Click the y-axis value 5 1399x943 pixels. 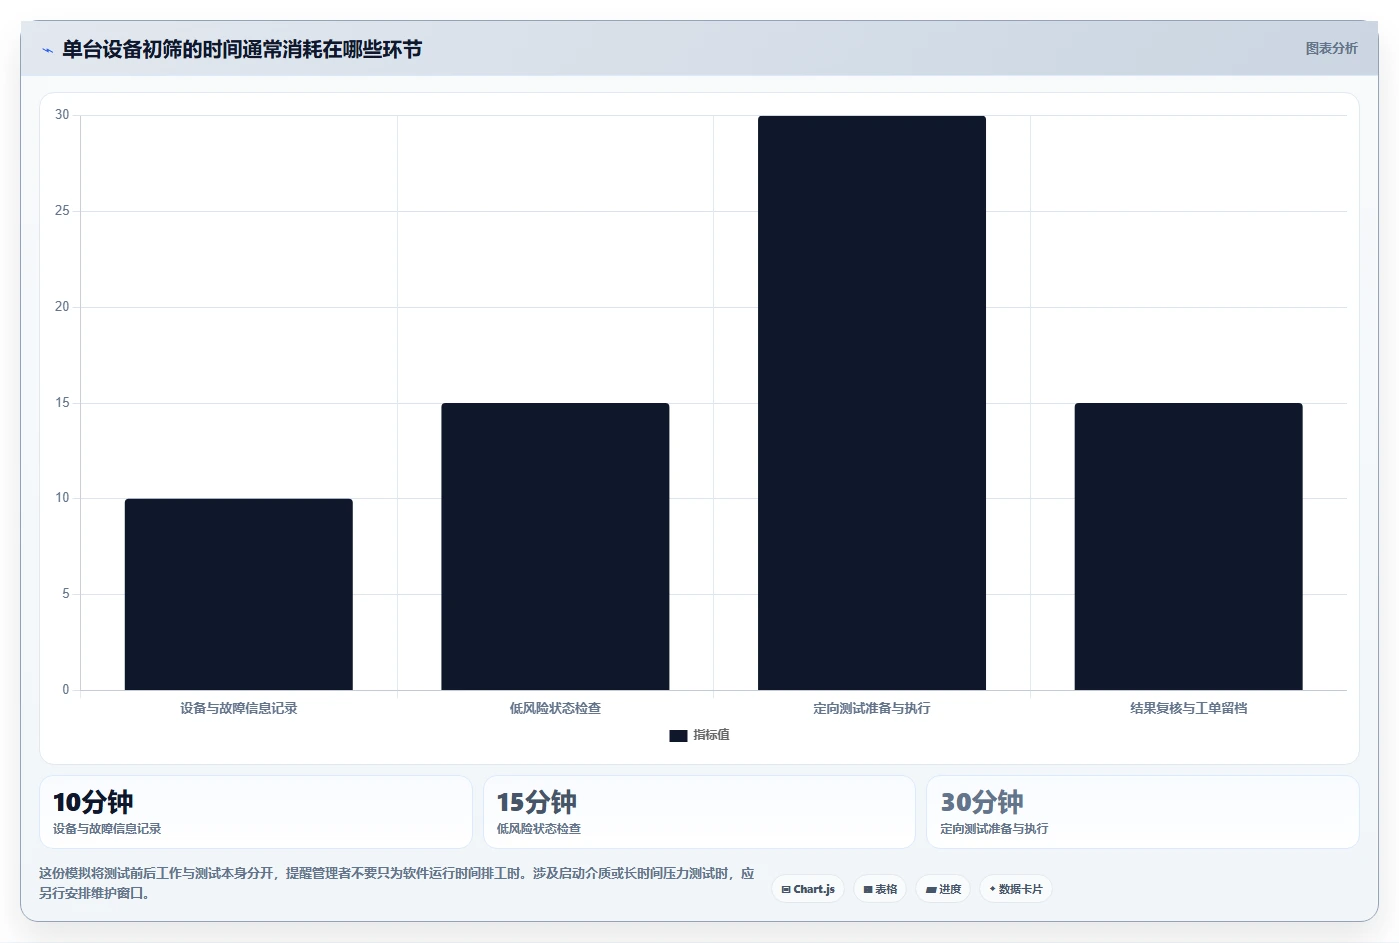pos(66,594)
